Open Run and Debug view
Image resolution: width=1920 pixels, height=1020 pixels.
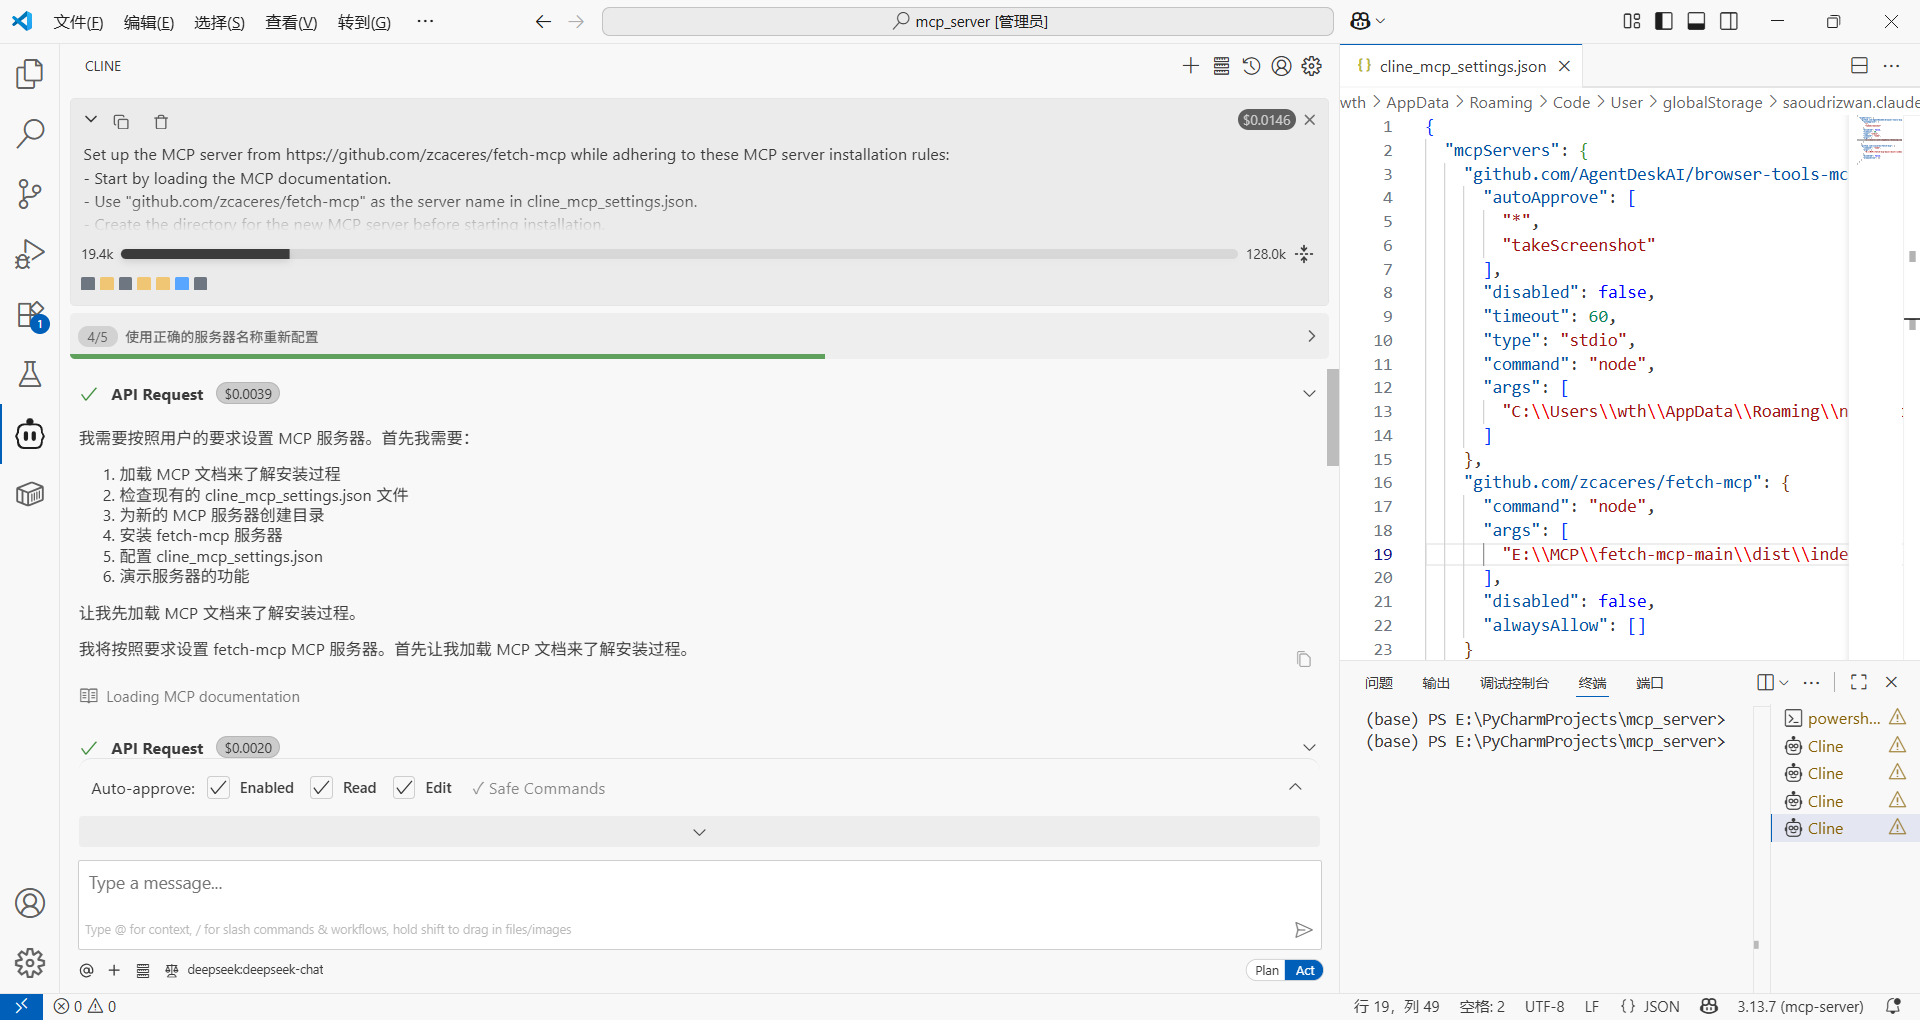[x=30, y=254]
